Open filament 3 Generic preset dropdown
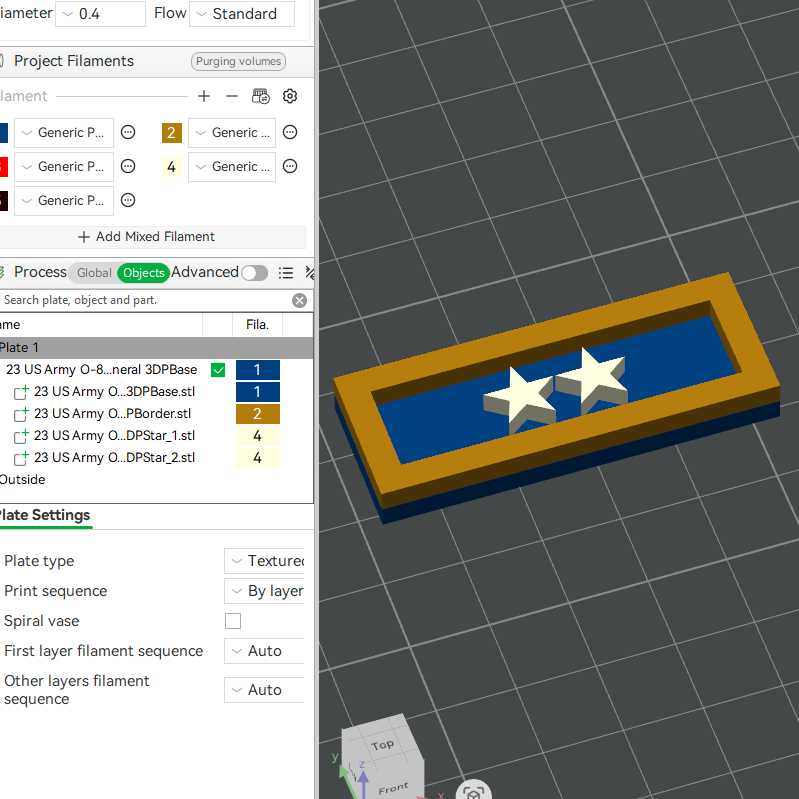 64,167
